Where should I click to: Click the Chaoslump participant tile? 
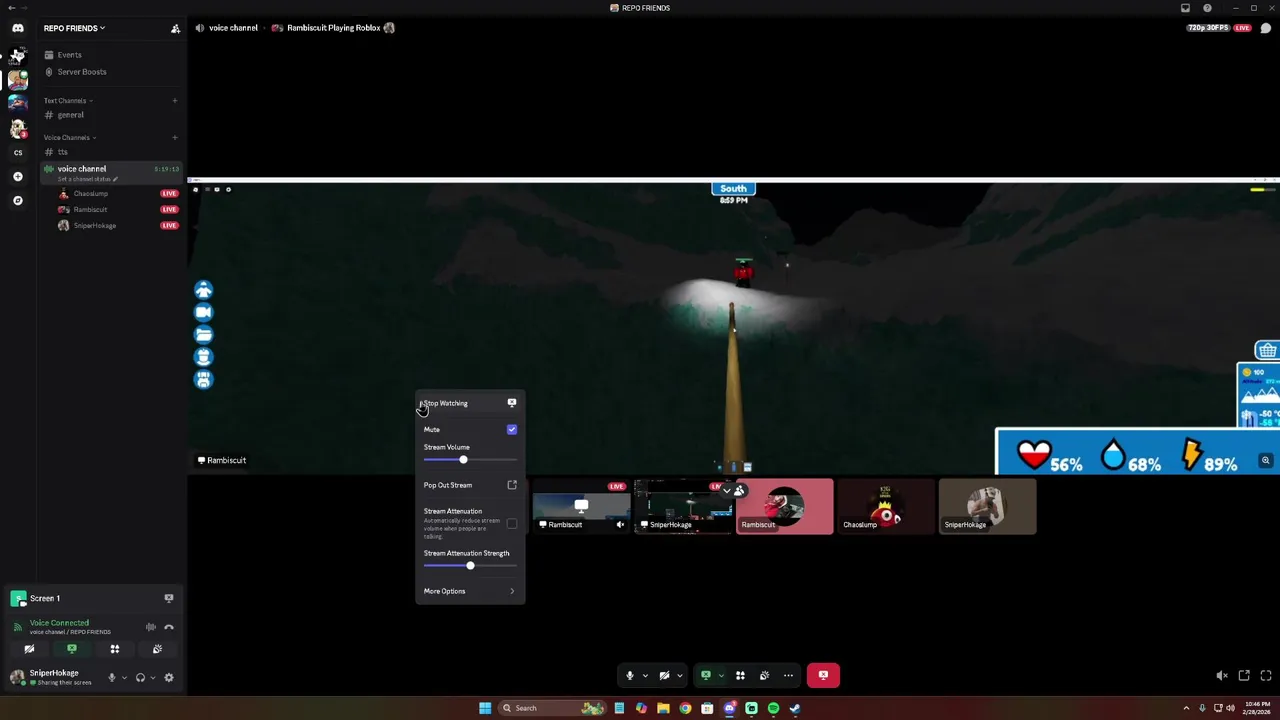pyautogui.click(x=886, y=506)
